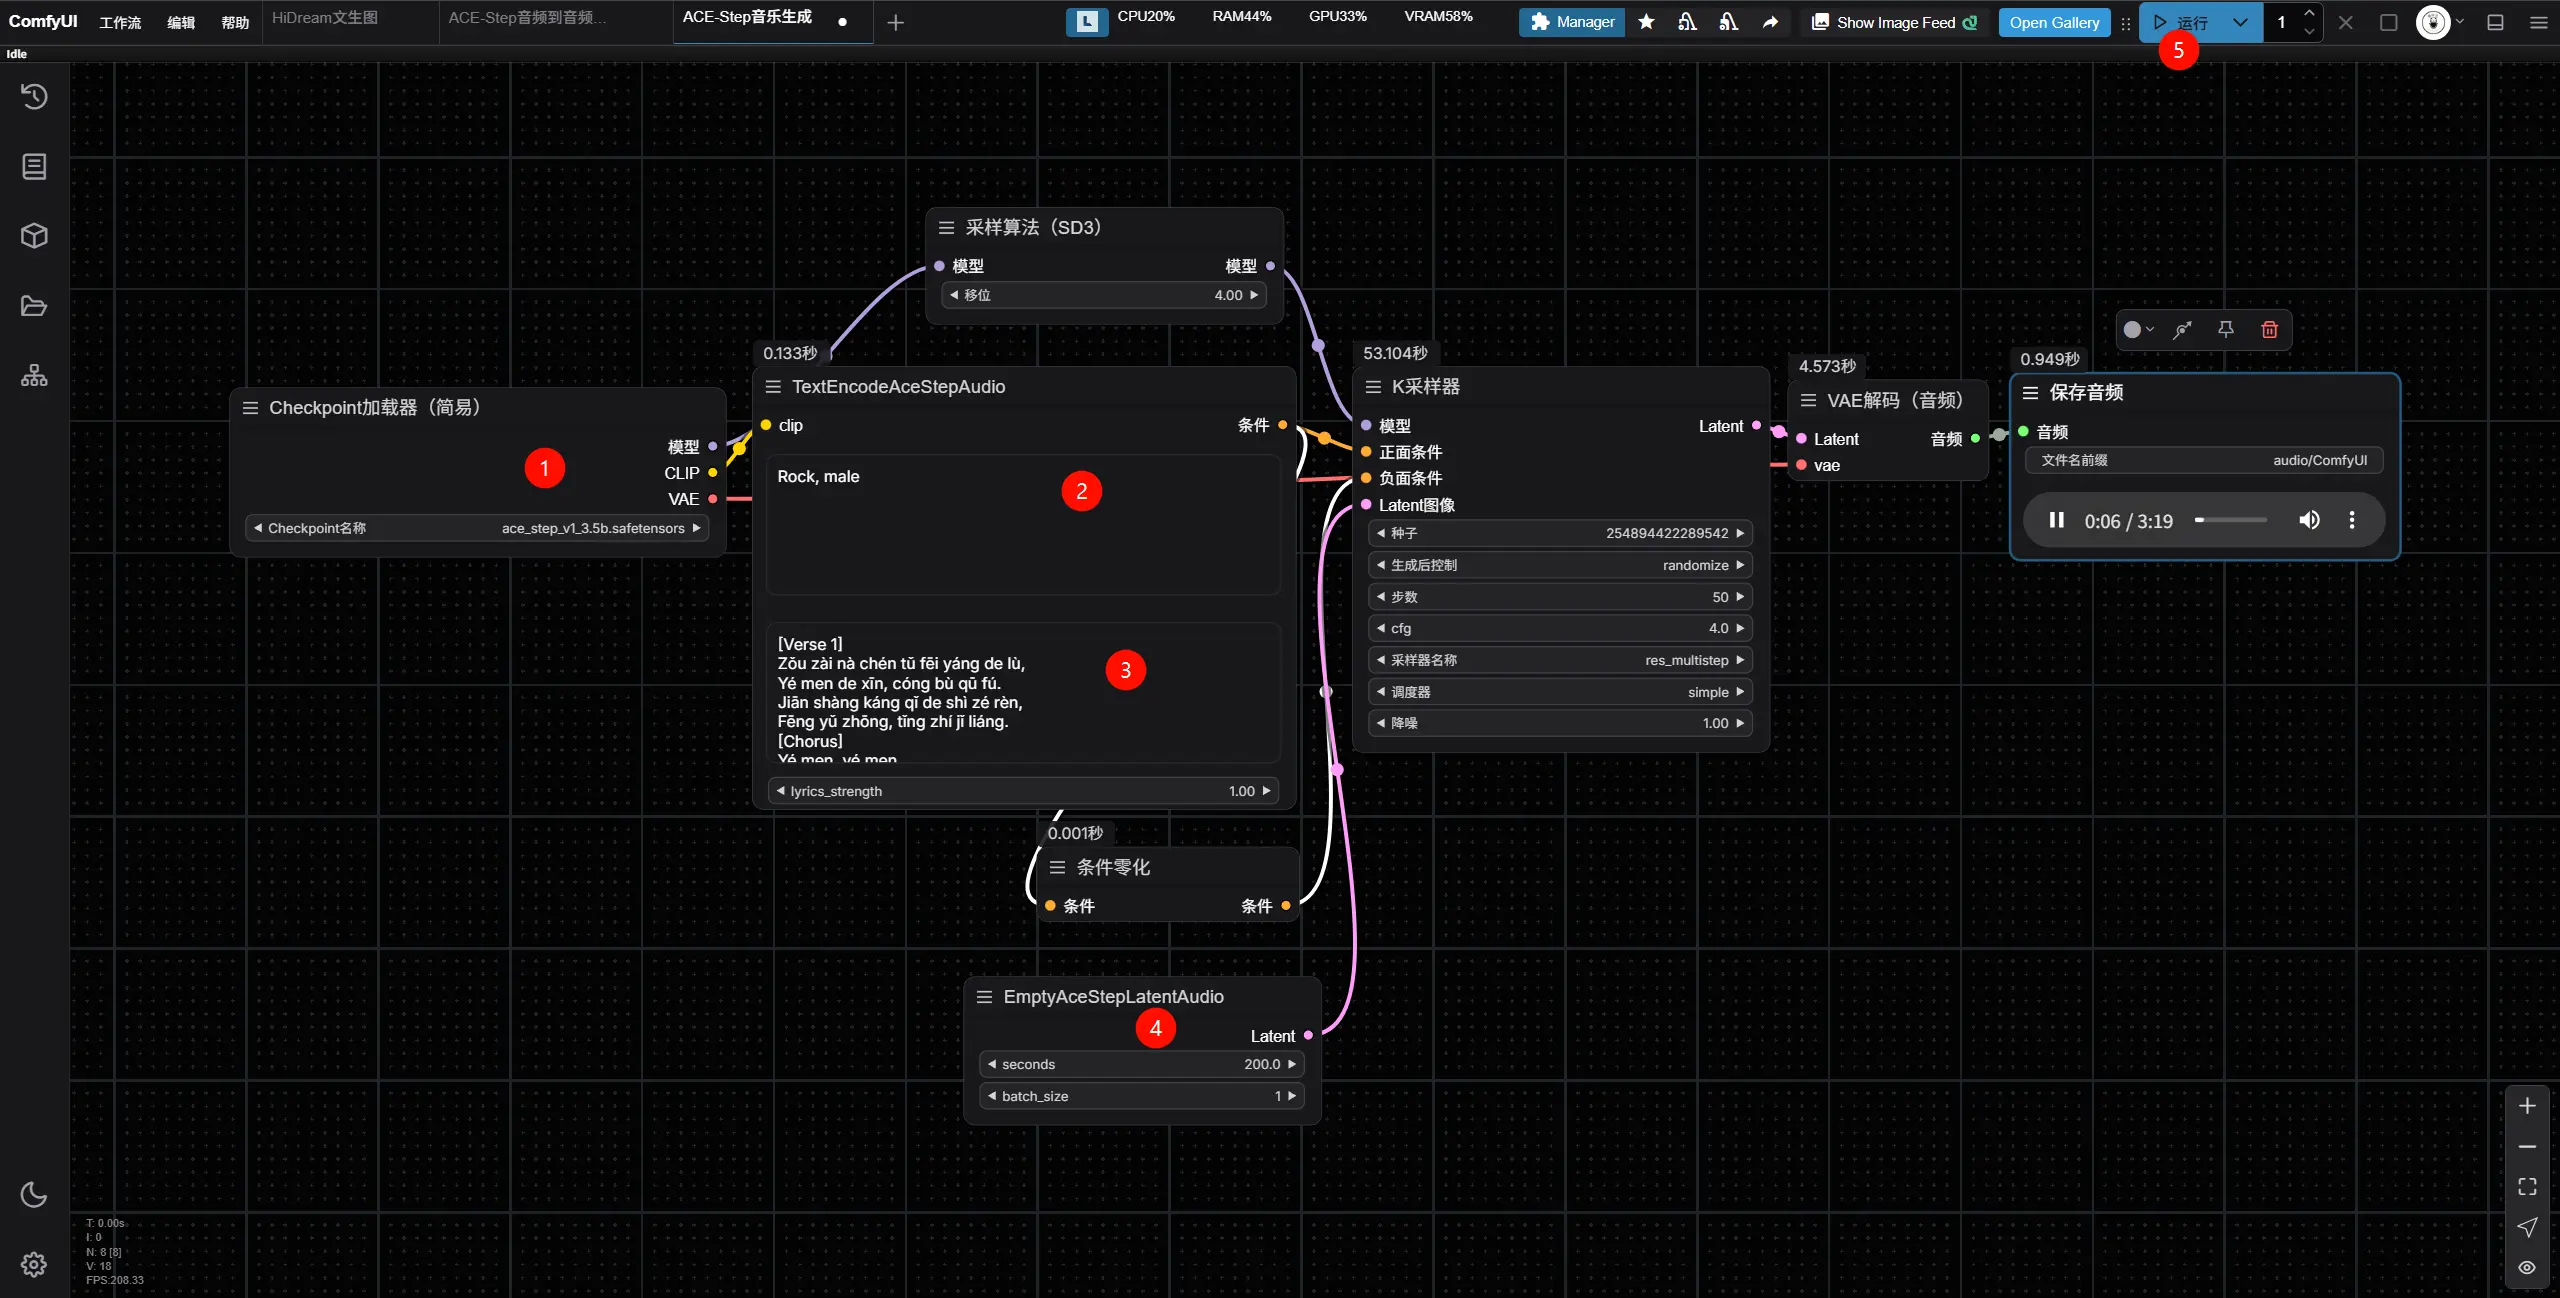This screenshot has height=1298, width=2560.
Task: Open 生成后控制 randomize dropdown
Action: [1560, 565]
